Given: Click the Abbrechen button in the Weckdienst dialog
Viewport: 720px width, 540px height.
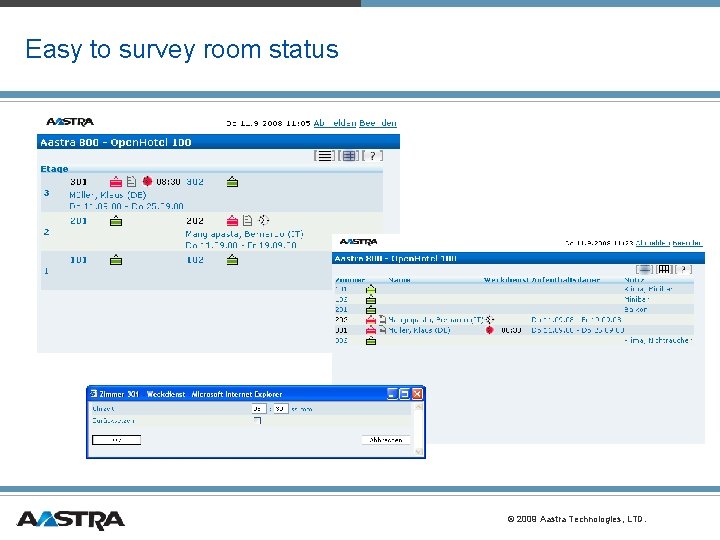Looking at the screenshot, I should [386, 440].
